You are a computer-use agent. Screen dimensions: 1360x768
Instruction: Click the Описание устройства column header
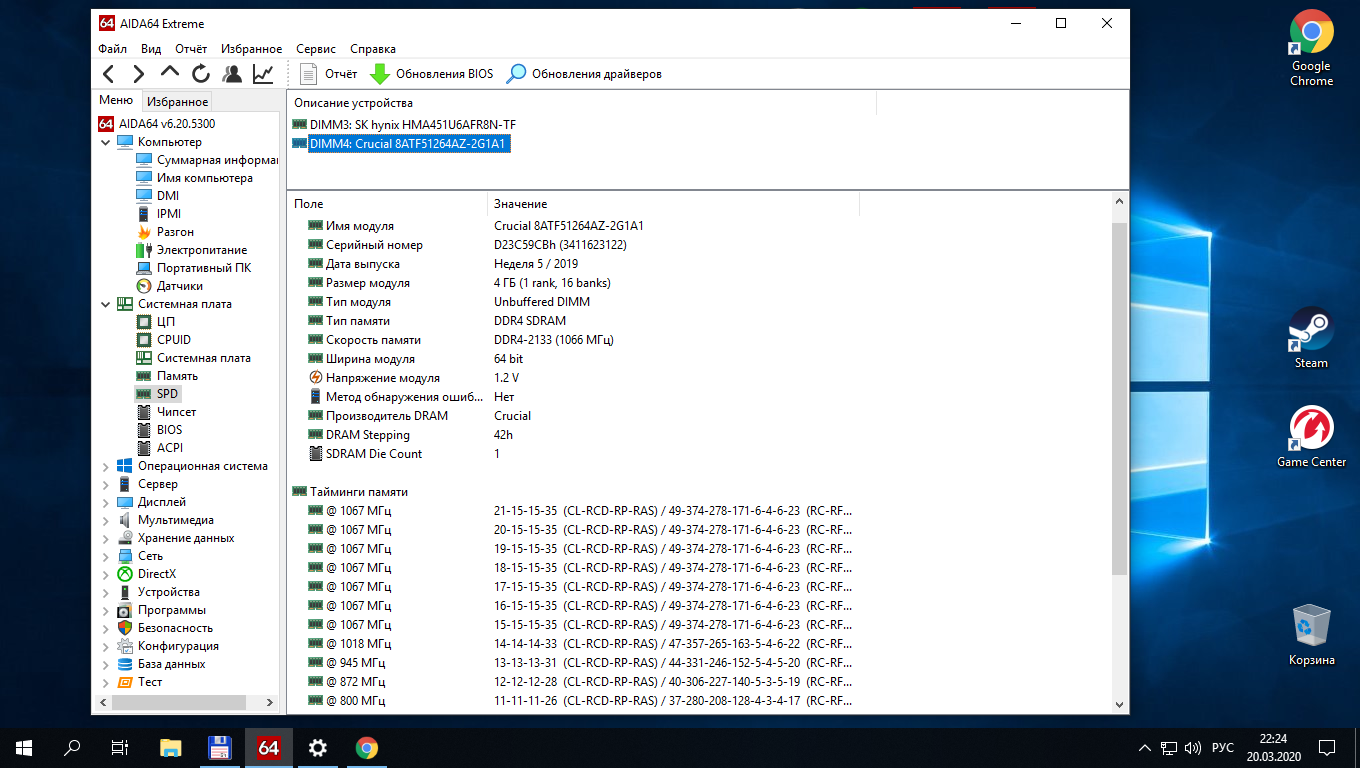pyautogui.click(x=581, y=103)
